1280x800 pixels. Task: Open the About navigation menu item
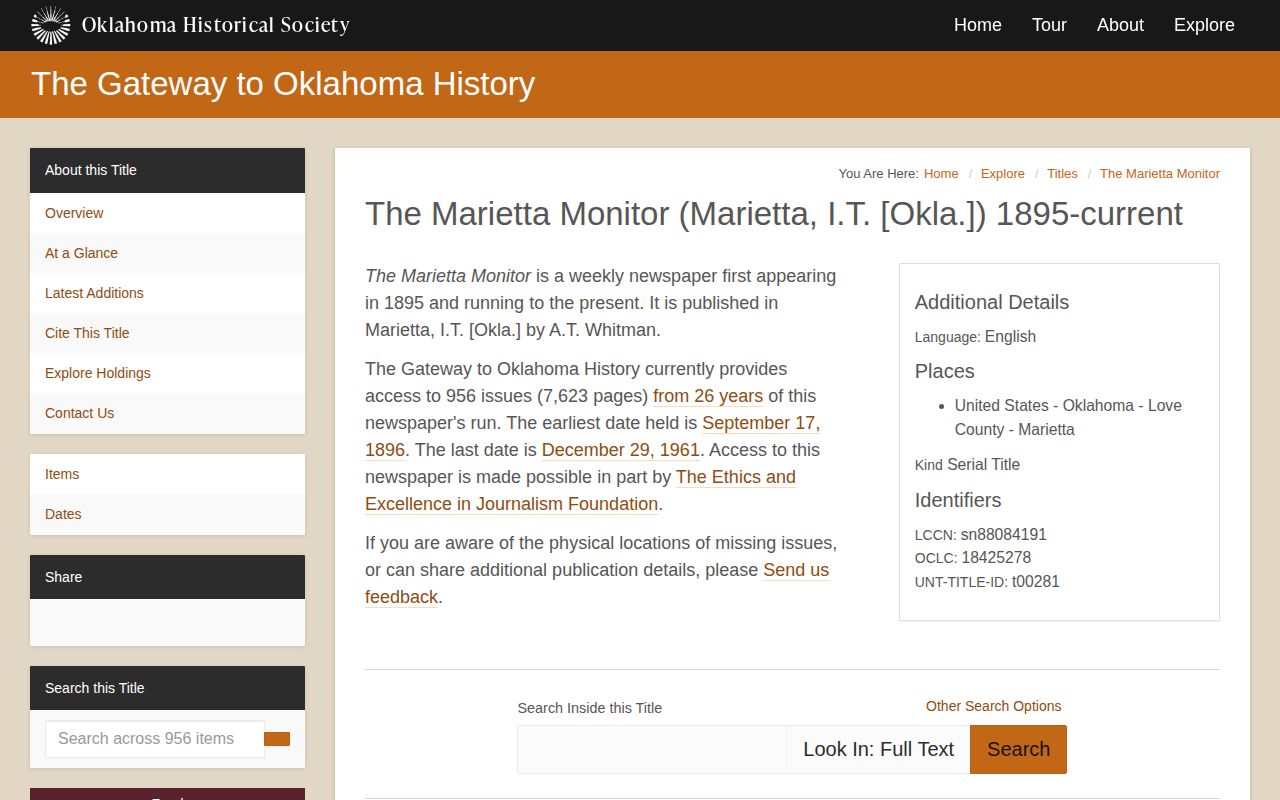pos(1120,25)
